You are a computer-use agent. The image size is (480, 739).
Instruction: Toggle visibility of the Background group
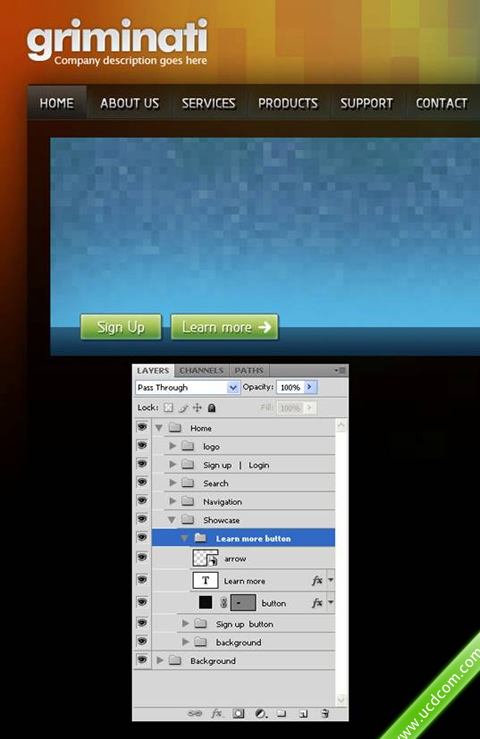[142, 659]
